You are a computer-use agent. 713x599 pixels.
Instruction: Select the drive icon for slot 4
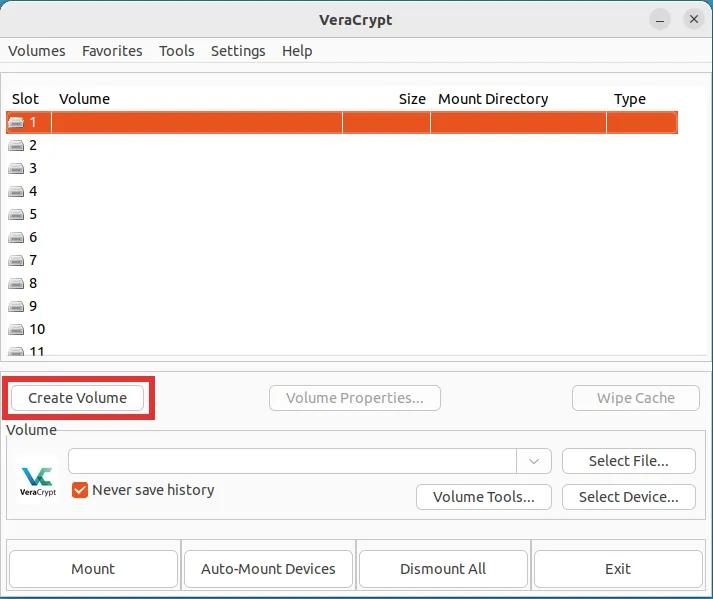click(x=16, y=191)
